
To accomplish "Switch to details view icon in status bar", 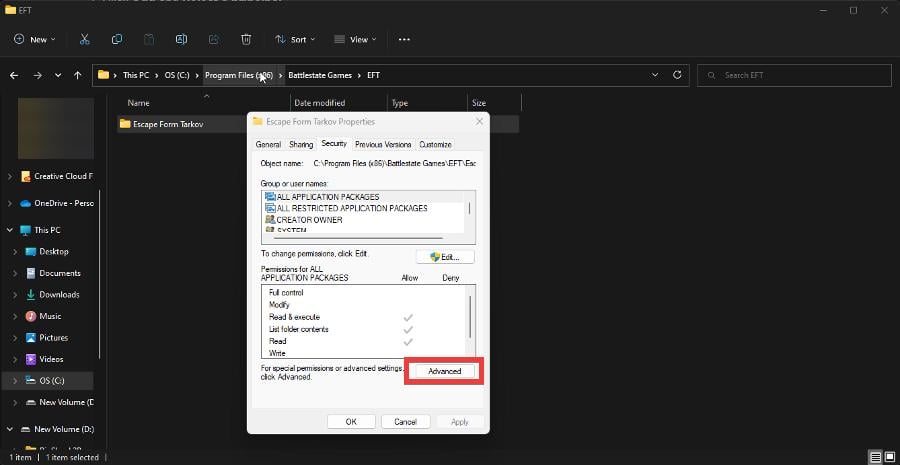I will click(875, 458).
